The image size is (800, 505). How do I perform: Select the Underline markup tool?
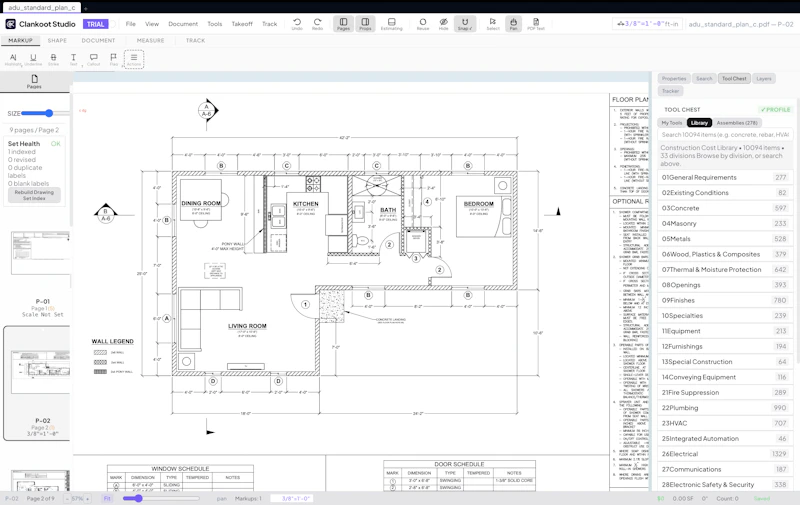pyautogui.click(x=33, y=60)
